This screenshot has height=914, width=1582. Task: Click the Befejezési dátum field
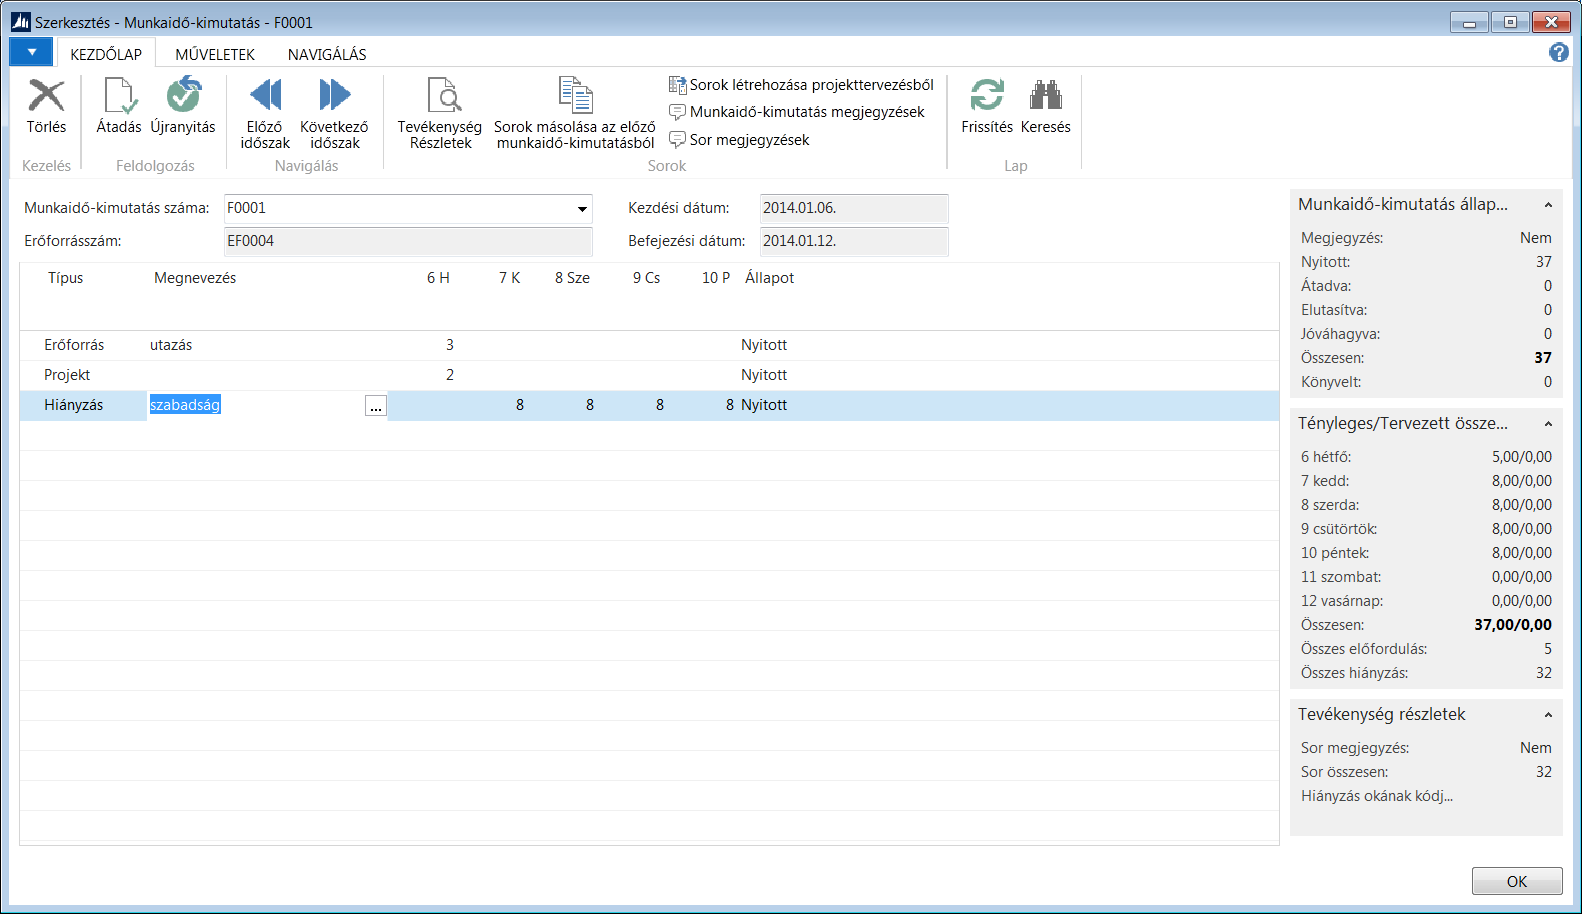(x=854, y=241)
